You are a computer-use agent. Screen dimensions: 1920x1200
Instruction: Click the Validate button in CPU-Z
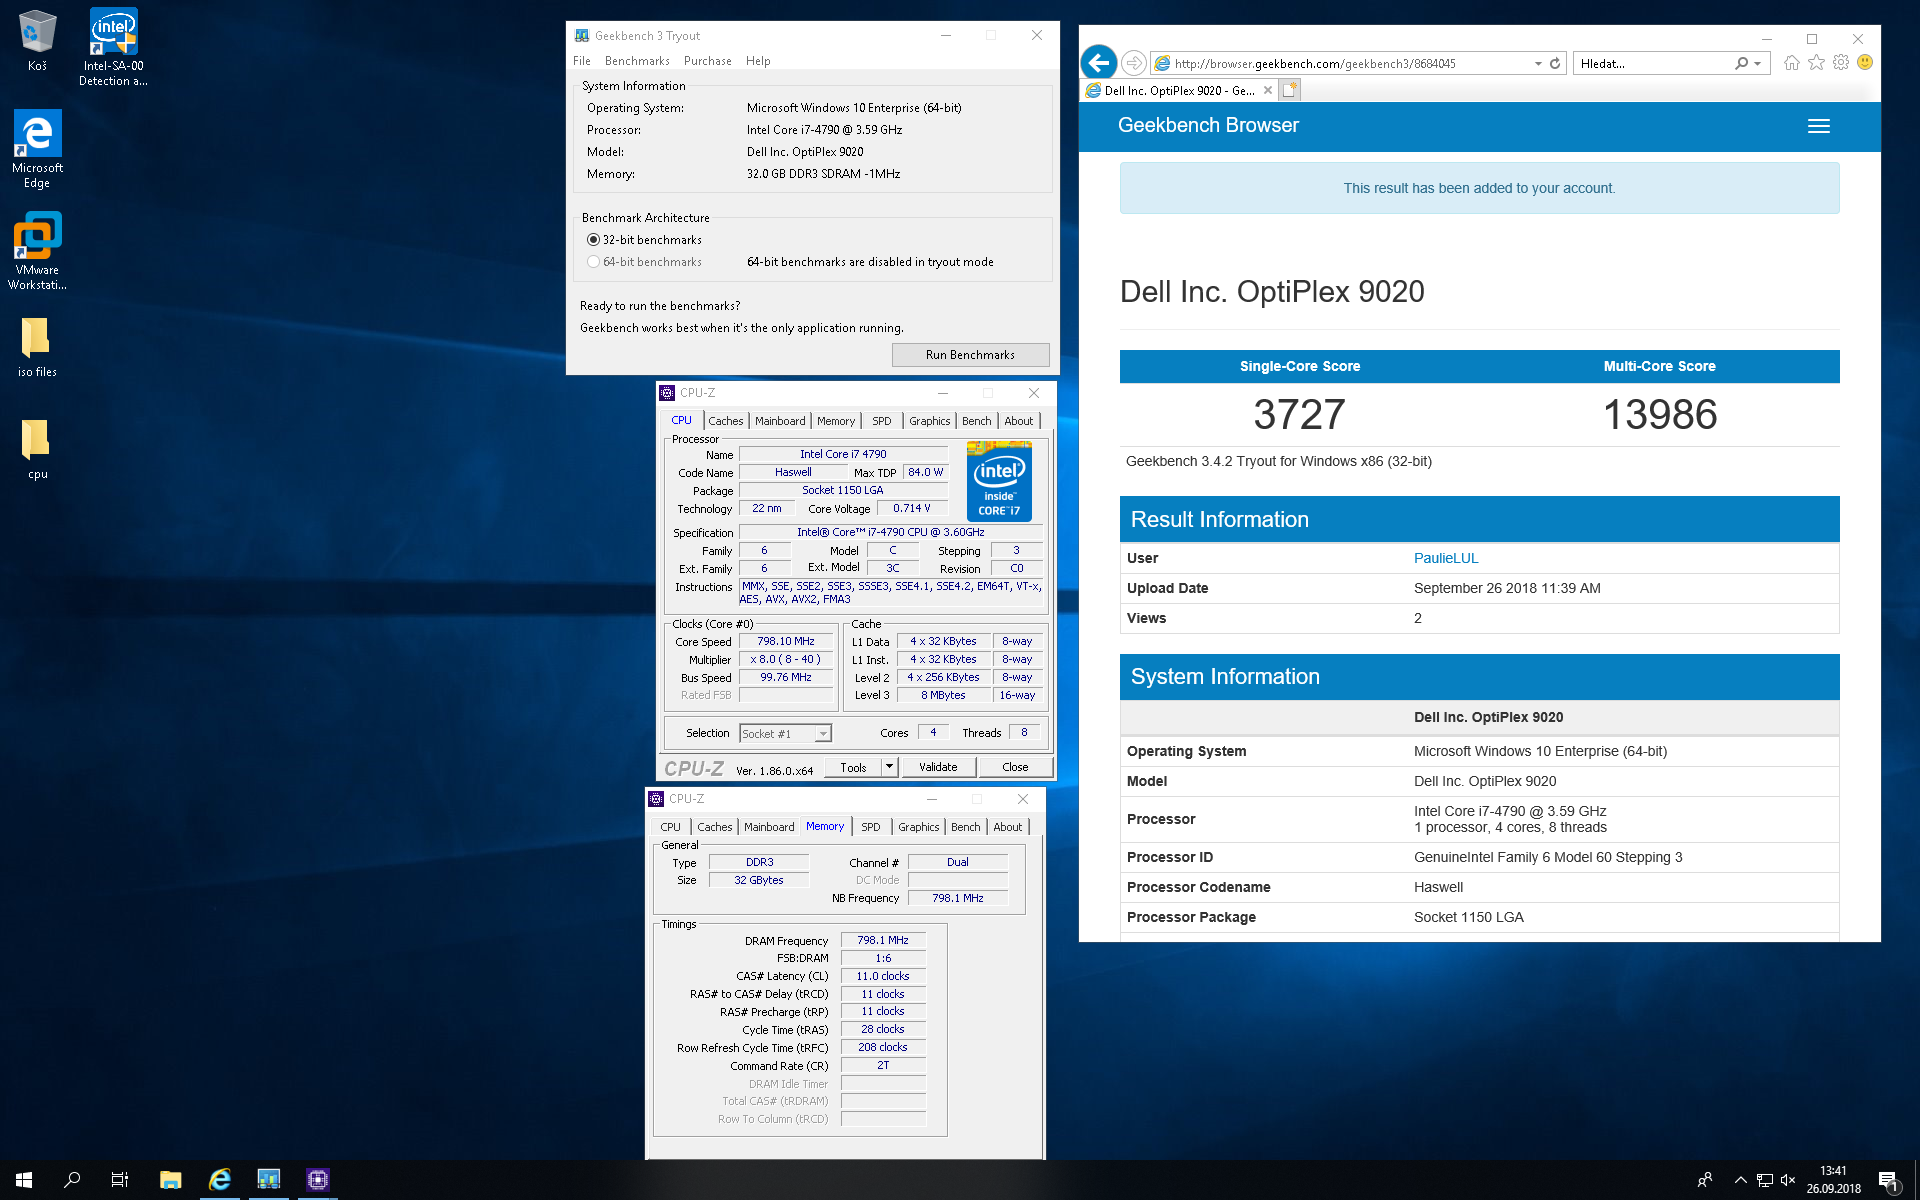pos(938,767)
